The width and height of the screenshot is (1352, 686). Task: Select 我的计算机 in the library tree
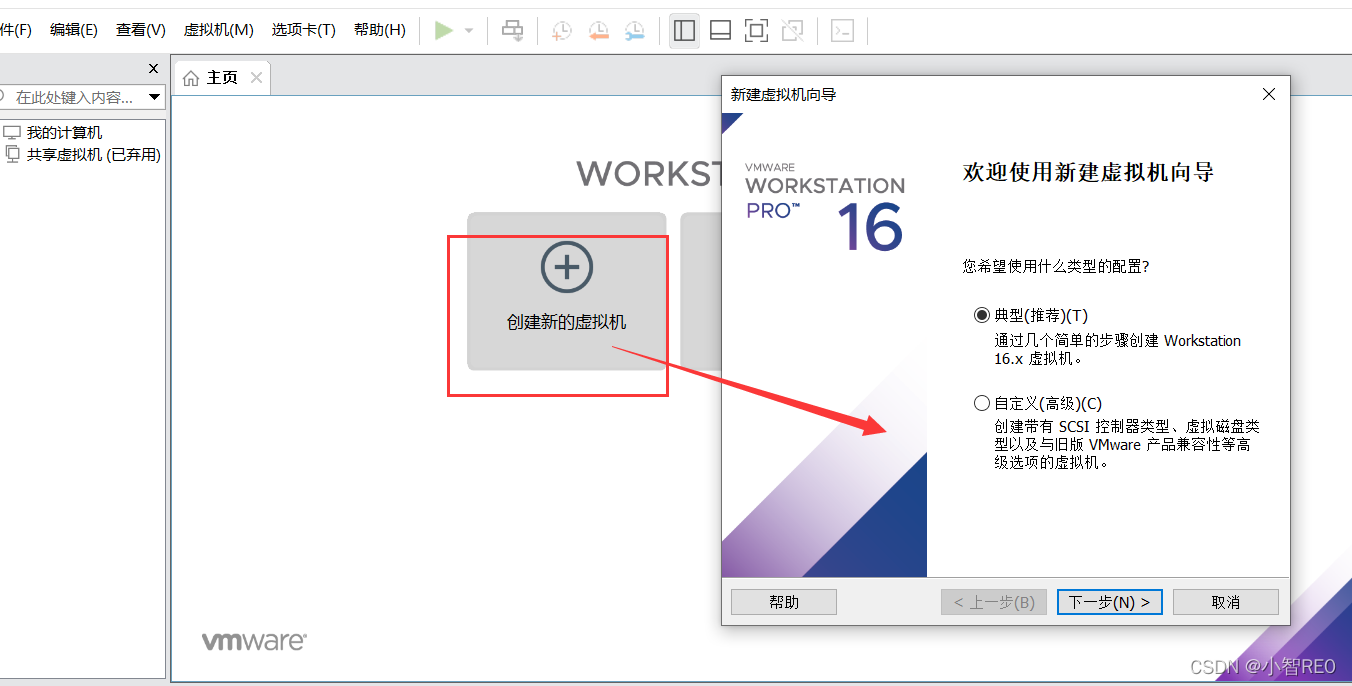pyautogui.click(x=64, y=132)
